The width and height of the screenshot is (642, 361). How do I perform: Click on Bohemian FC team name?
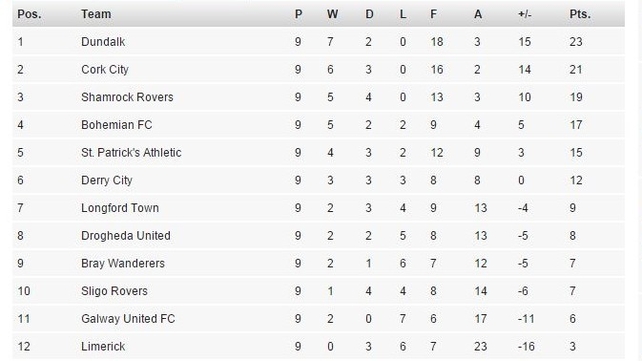click(116, 125)
